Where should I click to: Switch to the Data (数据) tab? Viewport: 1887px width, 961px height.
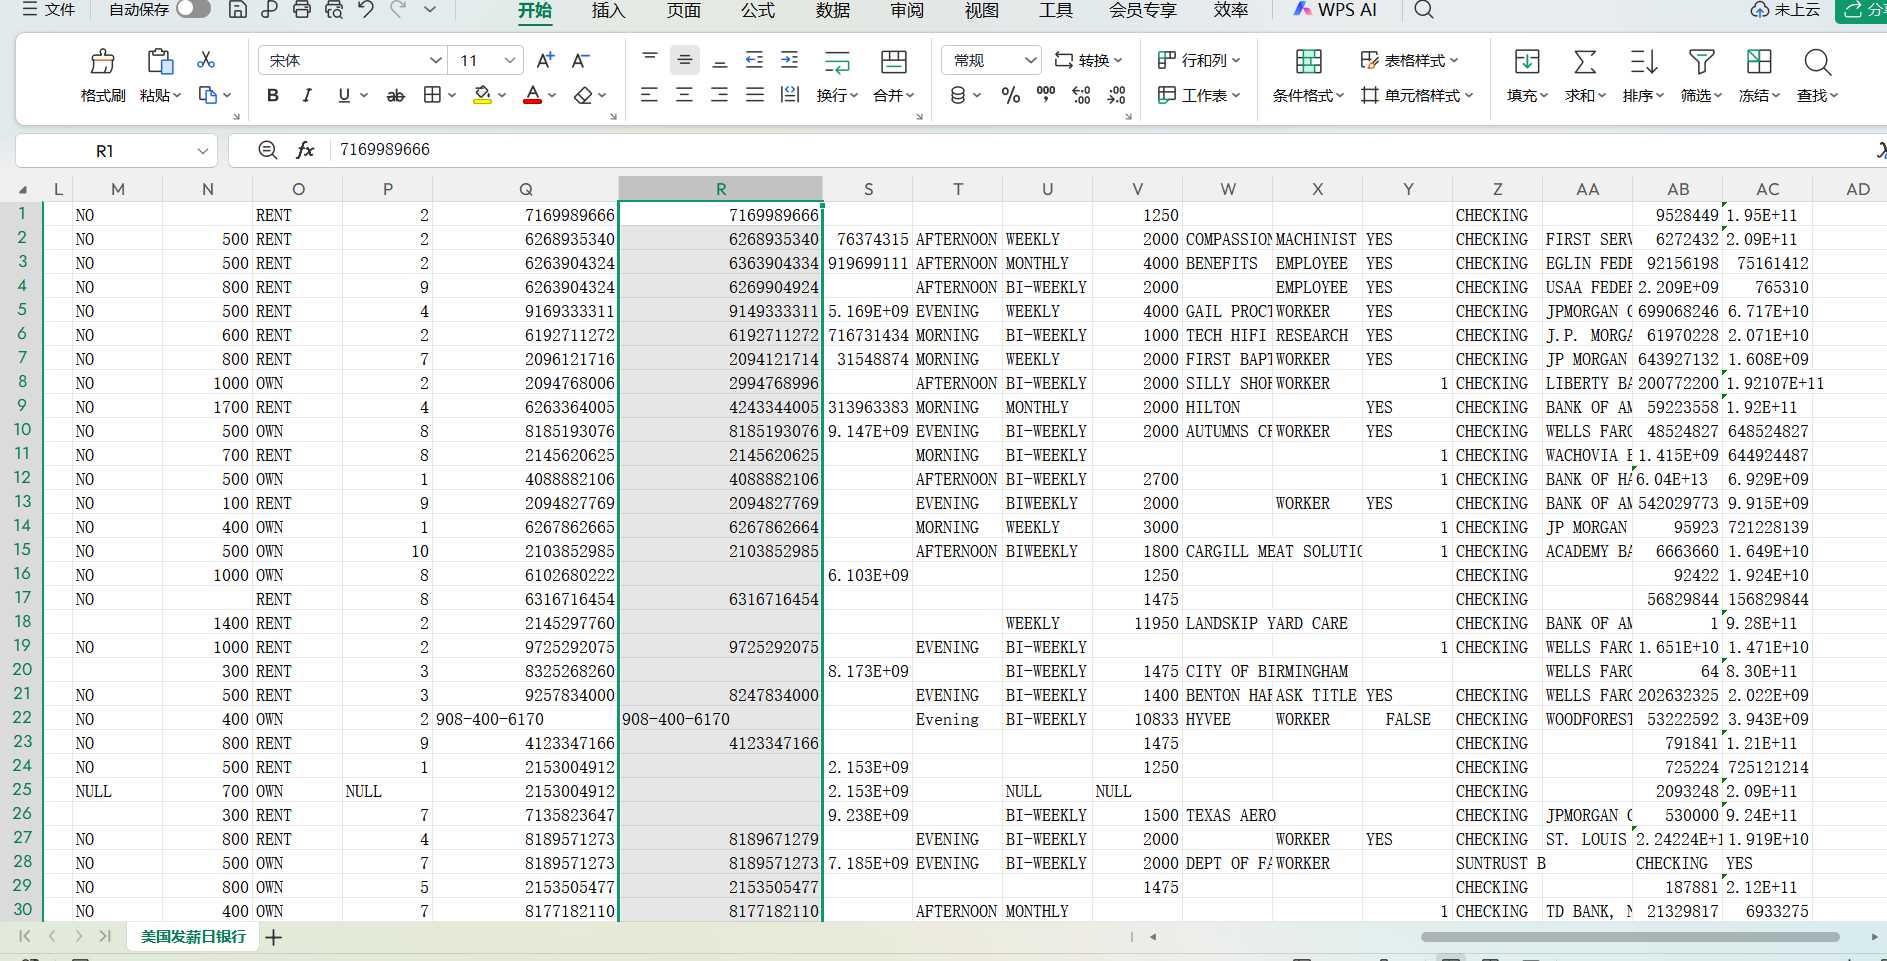(832, 10)
